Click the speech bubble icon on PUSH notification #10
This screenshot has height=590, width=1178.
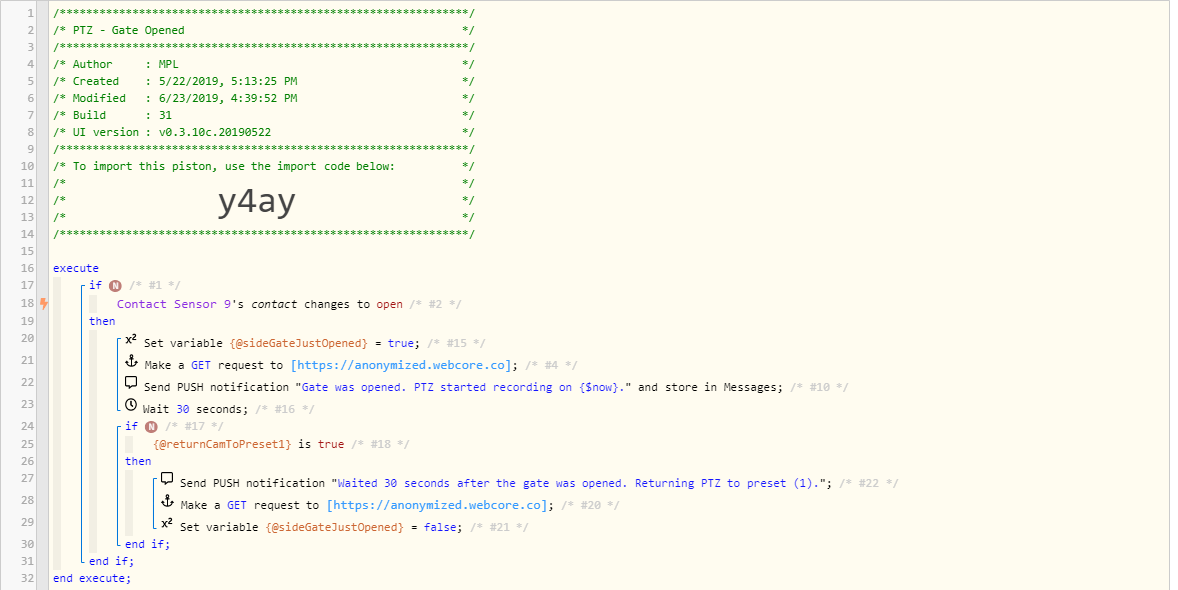(x=131, y=383)
